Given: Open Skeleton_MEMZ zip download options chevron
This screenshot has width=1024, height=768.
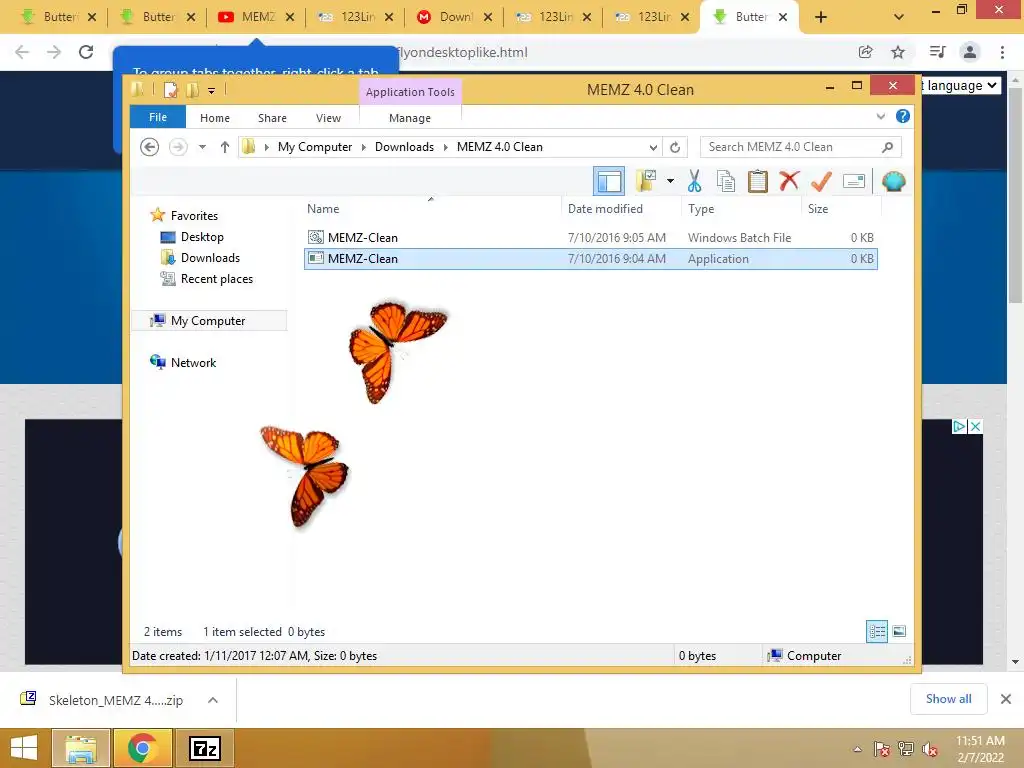Looking at the screenshot, I should click(212, 699).
